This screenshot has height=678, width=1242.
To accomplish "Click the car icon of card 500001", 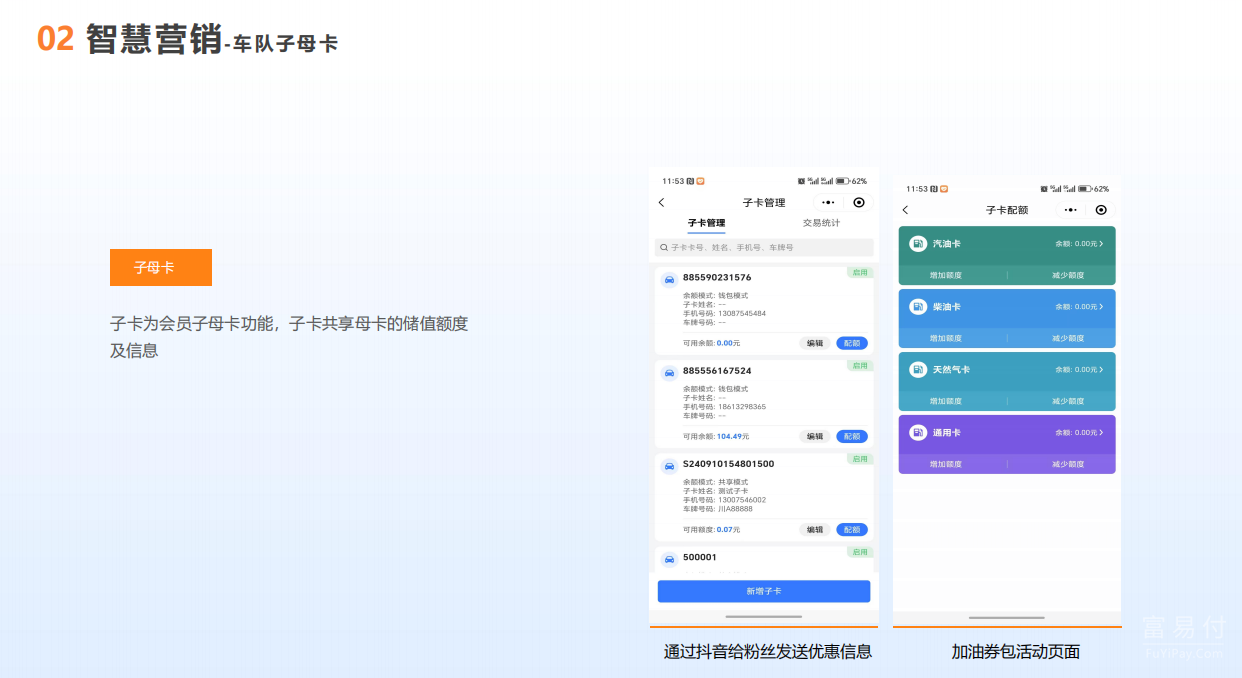I will pos(669,559).
